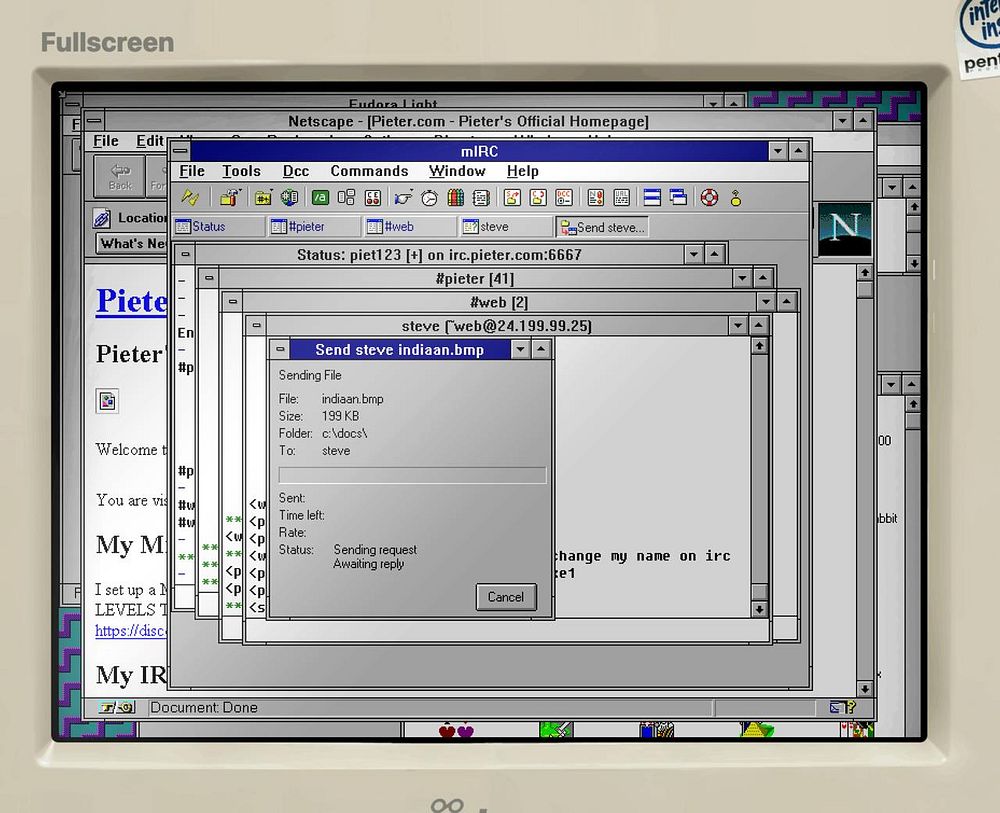
Task: Switch to the #pieter channel in switchbar
Action: pyautogui.click(x=314, y=226)
